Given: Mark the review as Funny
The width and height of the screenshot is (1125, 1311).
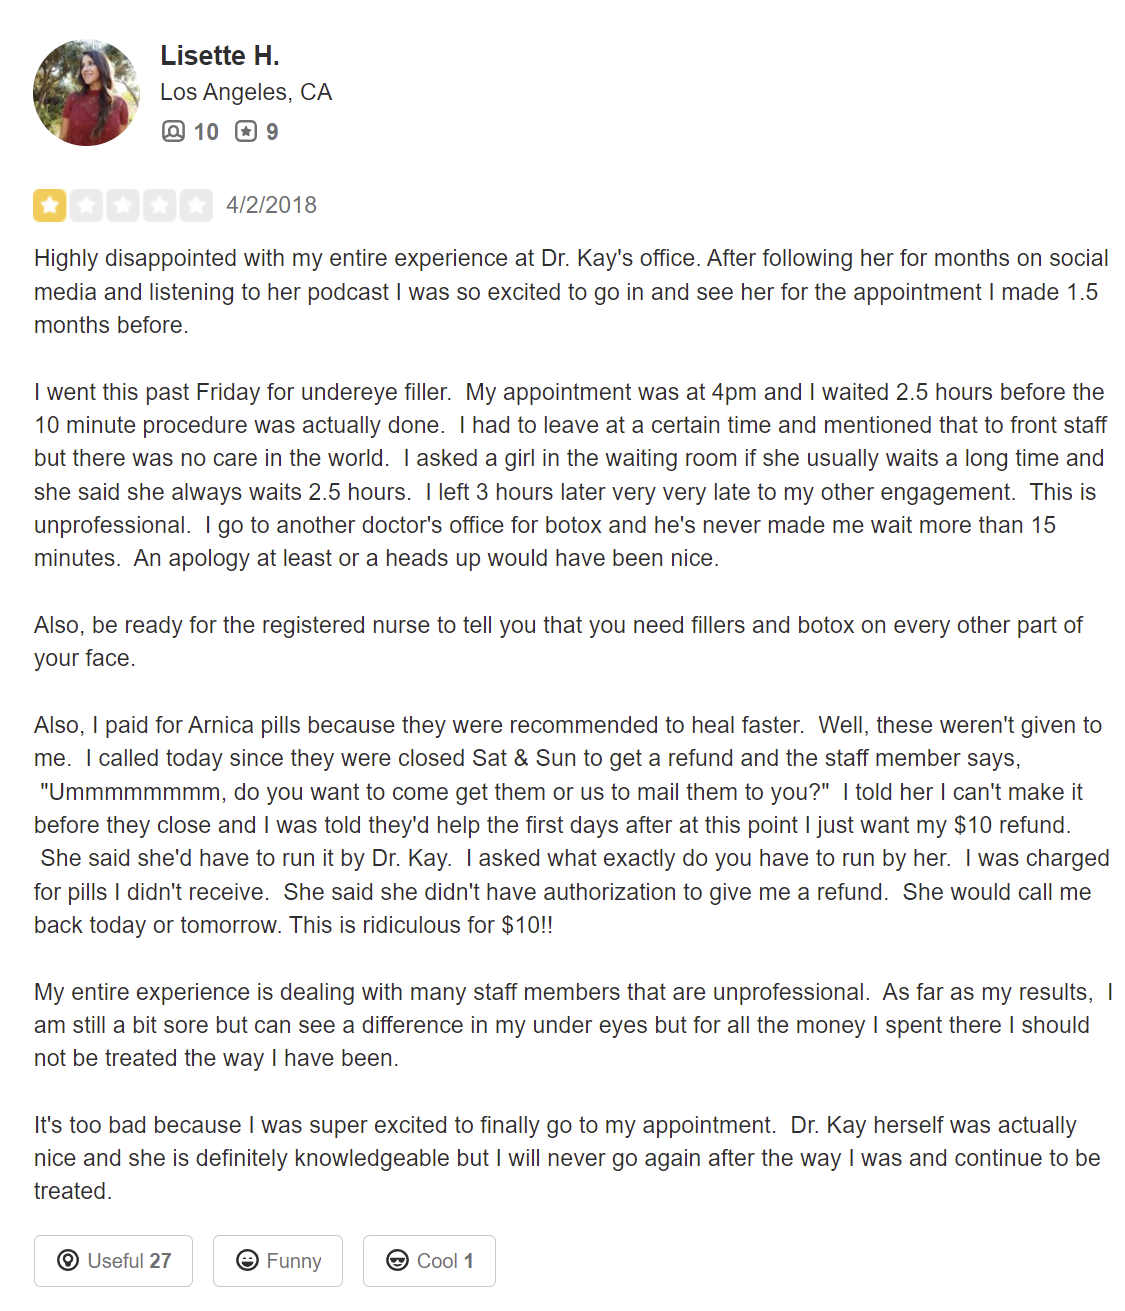Looking at the screenshot, I should click(x=278, y=1261).
